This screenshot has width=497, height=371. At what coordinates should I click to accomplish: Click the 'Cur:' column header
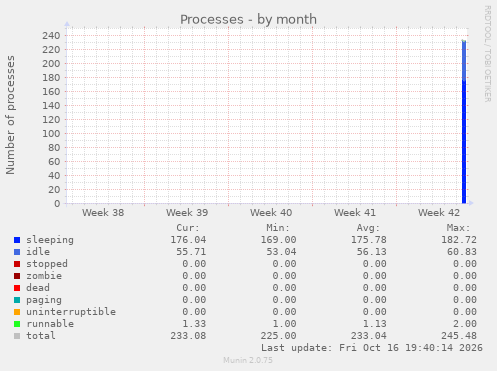(x=188, y=228)
